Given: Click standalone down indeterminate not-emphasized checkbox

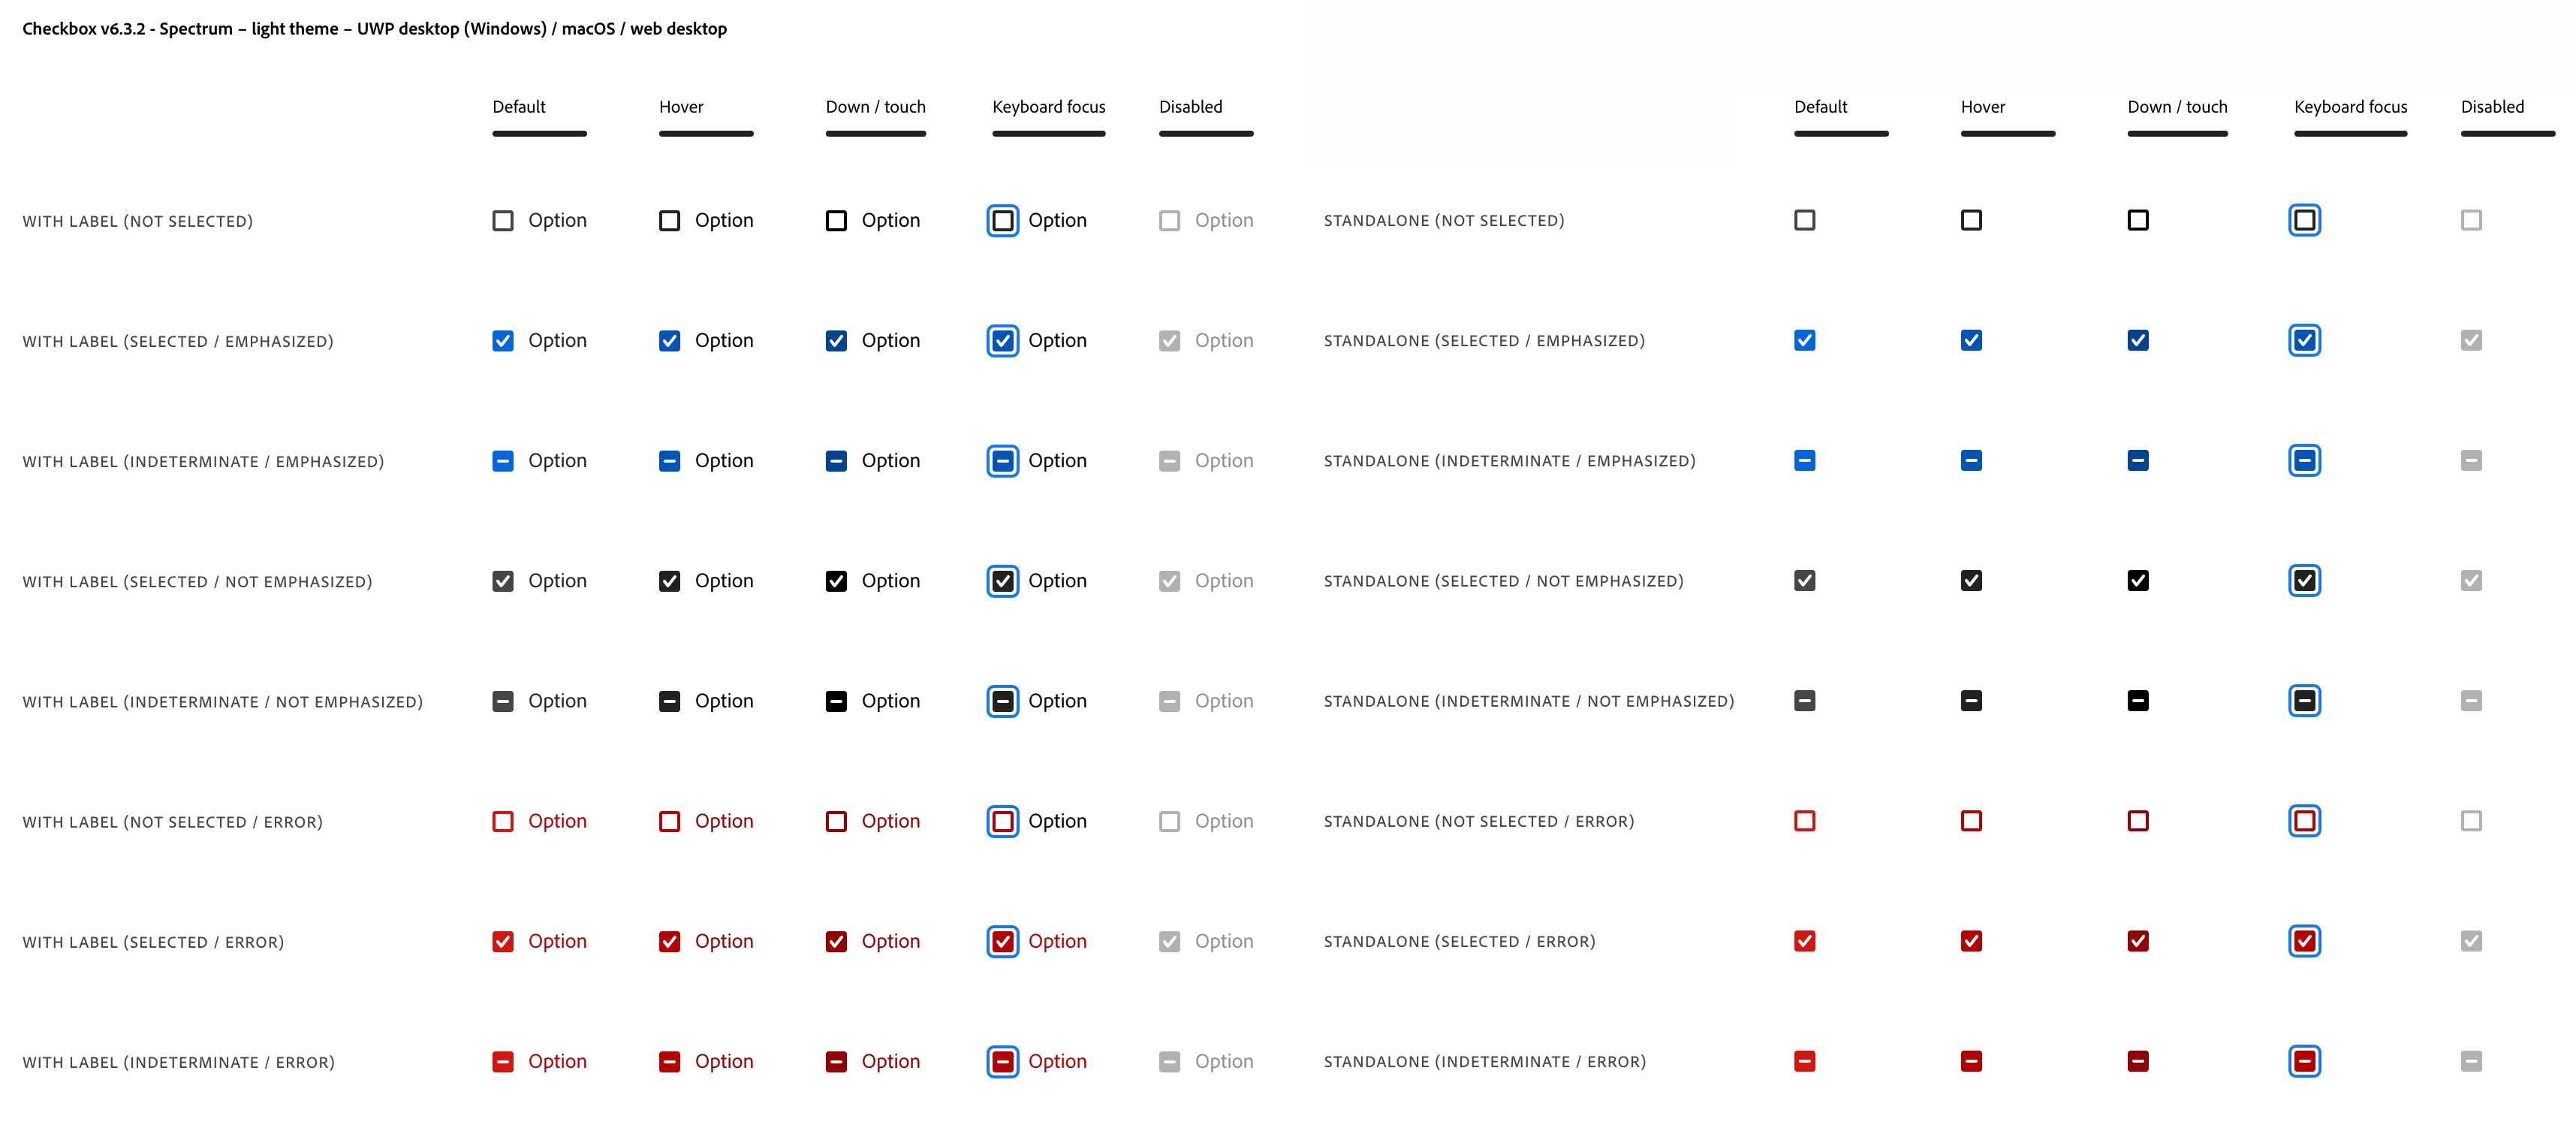Looking at the screenshot, I should click(x=2138, y=700).
